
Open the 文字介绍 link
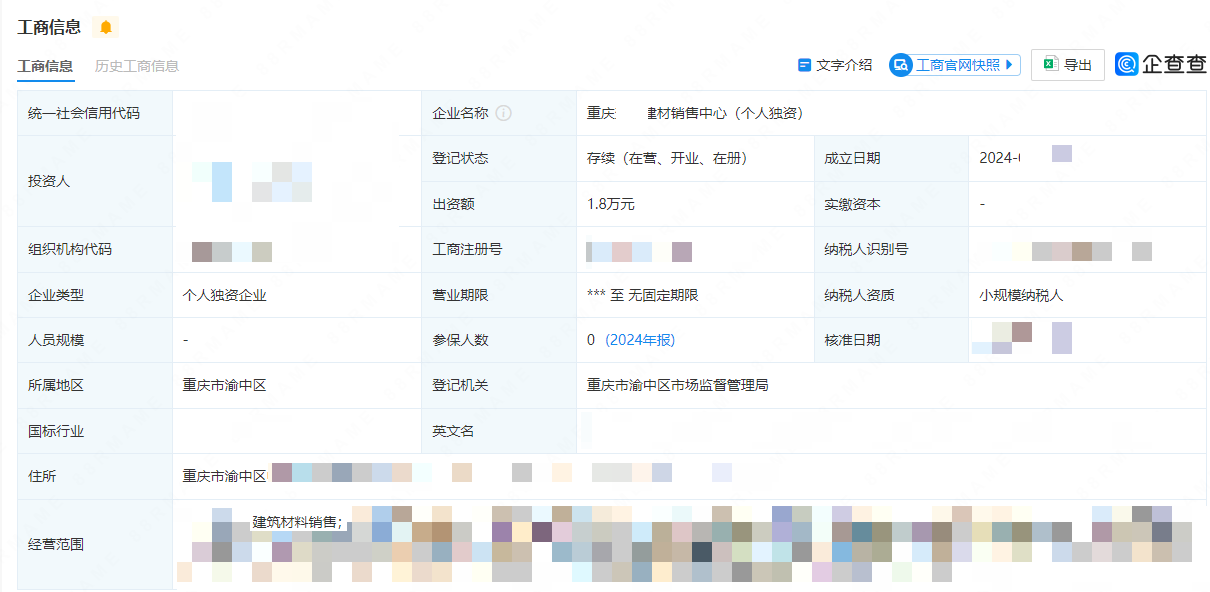835,65
